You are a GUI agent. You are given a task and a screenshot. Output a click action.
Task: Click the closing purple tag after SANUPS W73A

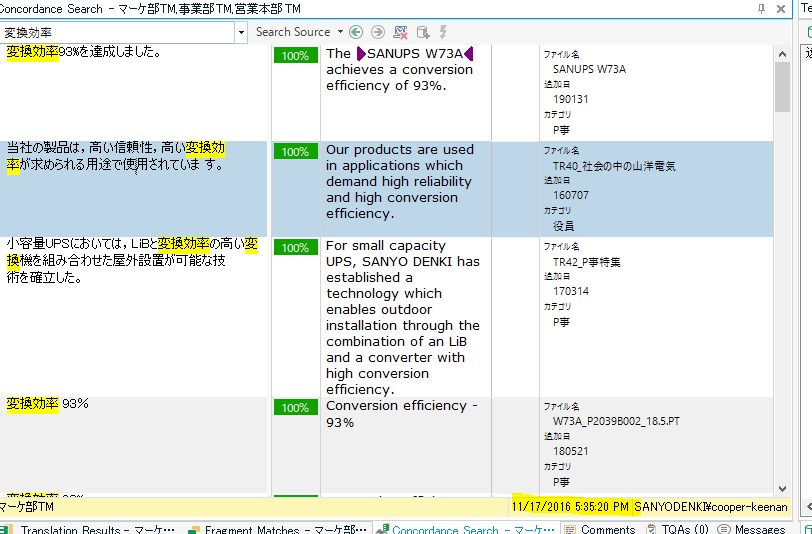click(x=469, y=53)
